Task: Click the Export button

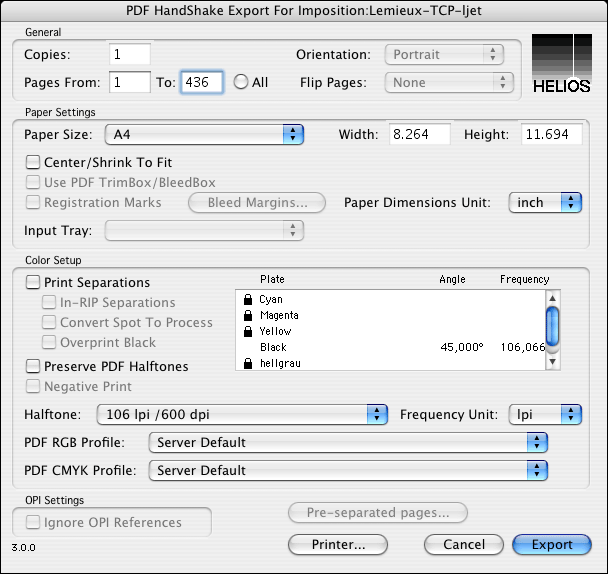Action: pos(552,545)
